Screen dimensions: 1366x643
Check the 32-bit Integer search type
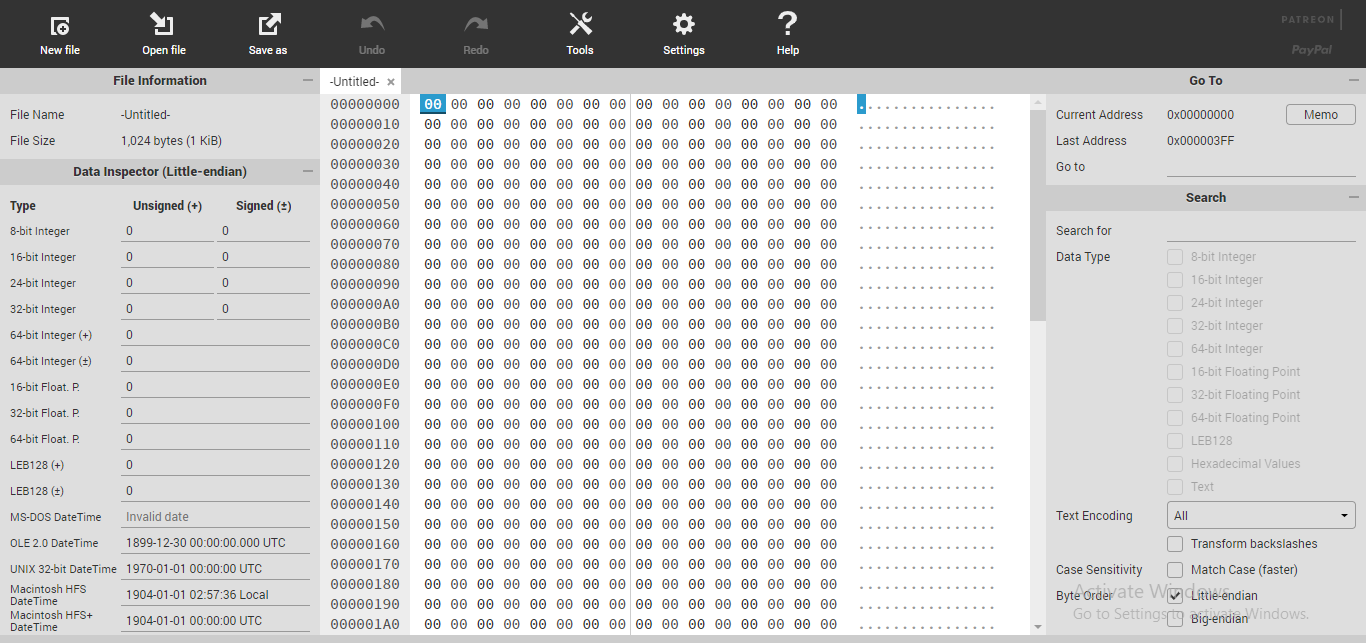pos(1175,326)
